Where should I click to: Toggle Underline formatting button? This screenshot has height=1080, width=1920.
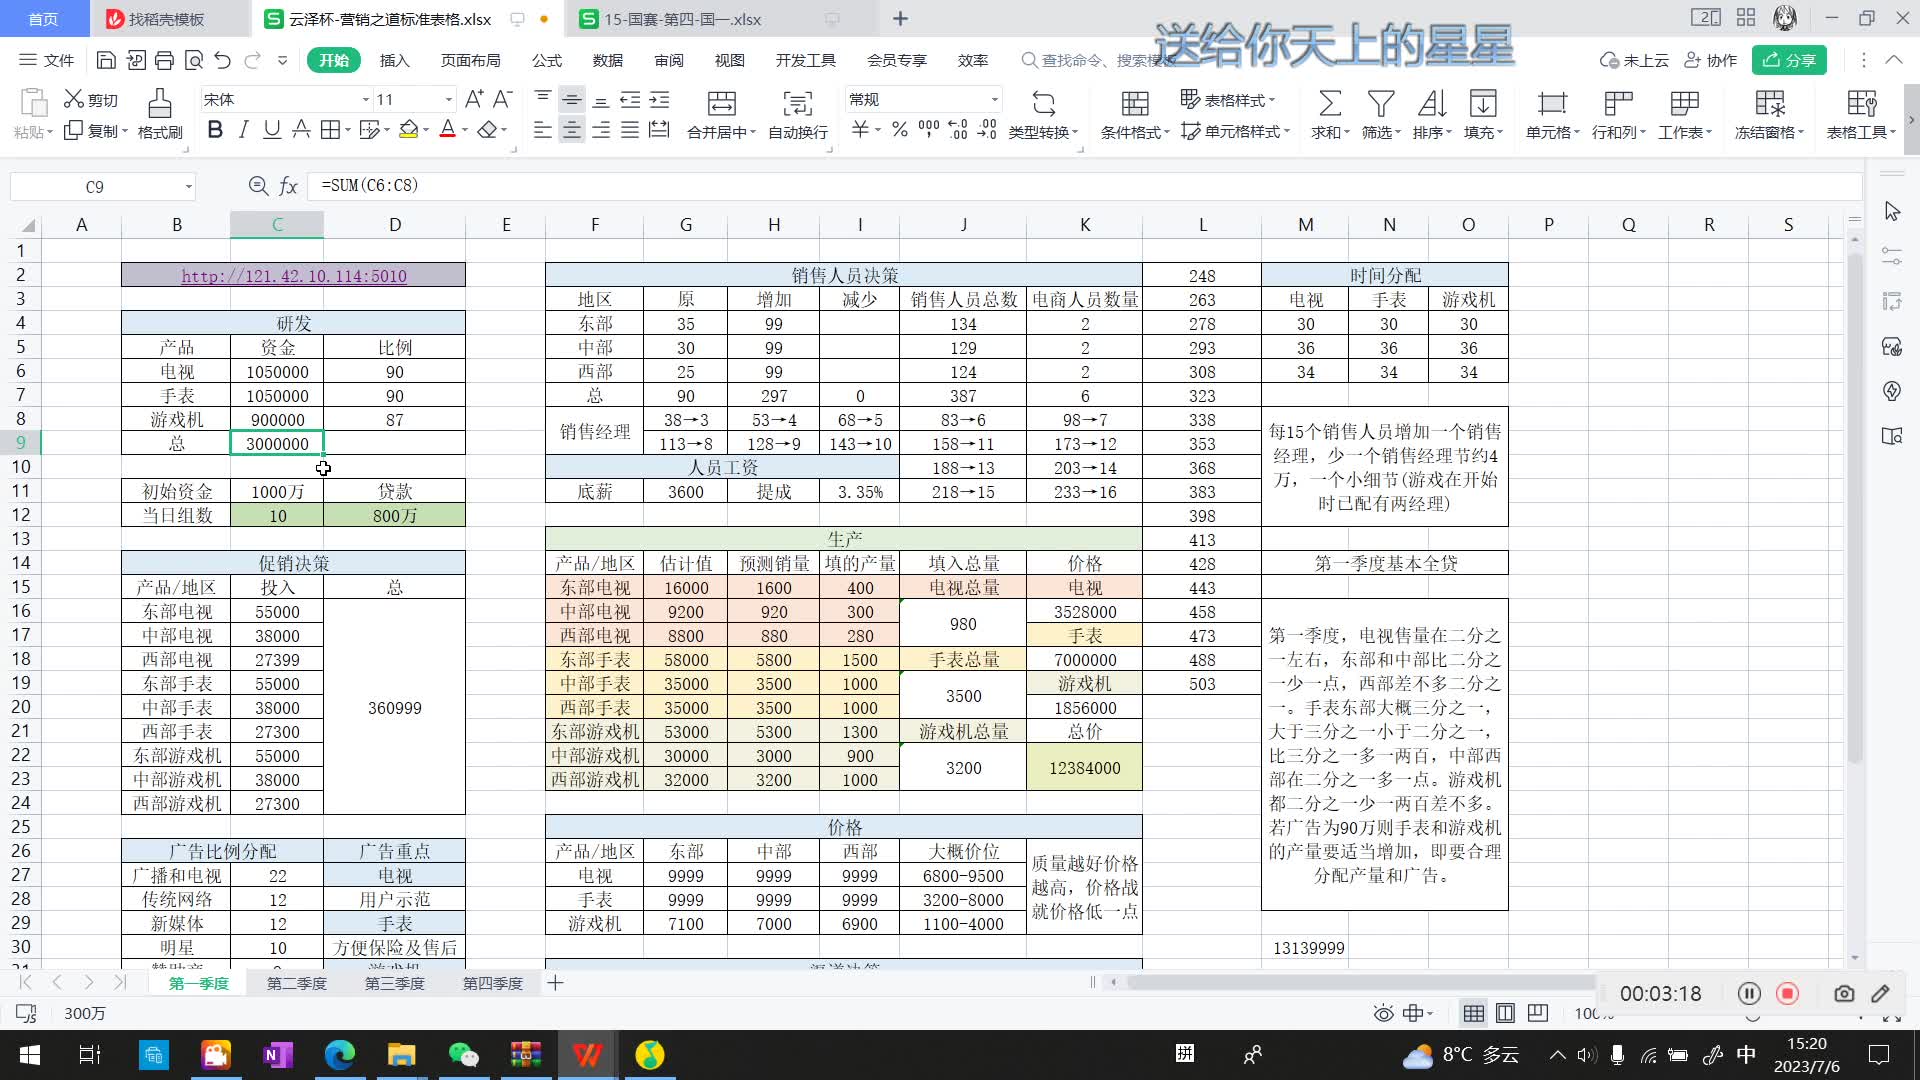271,130
